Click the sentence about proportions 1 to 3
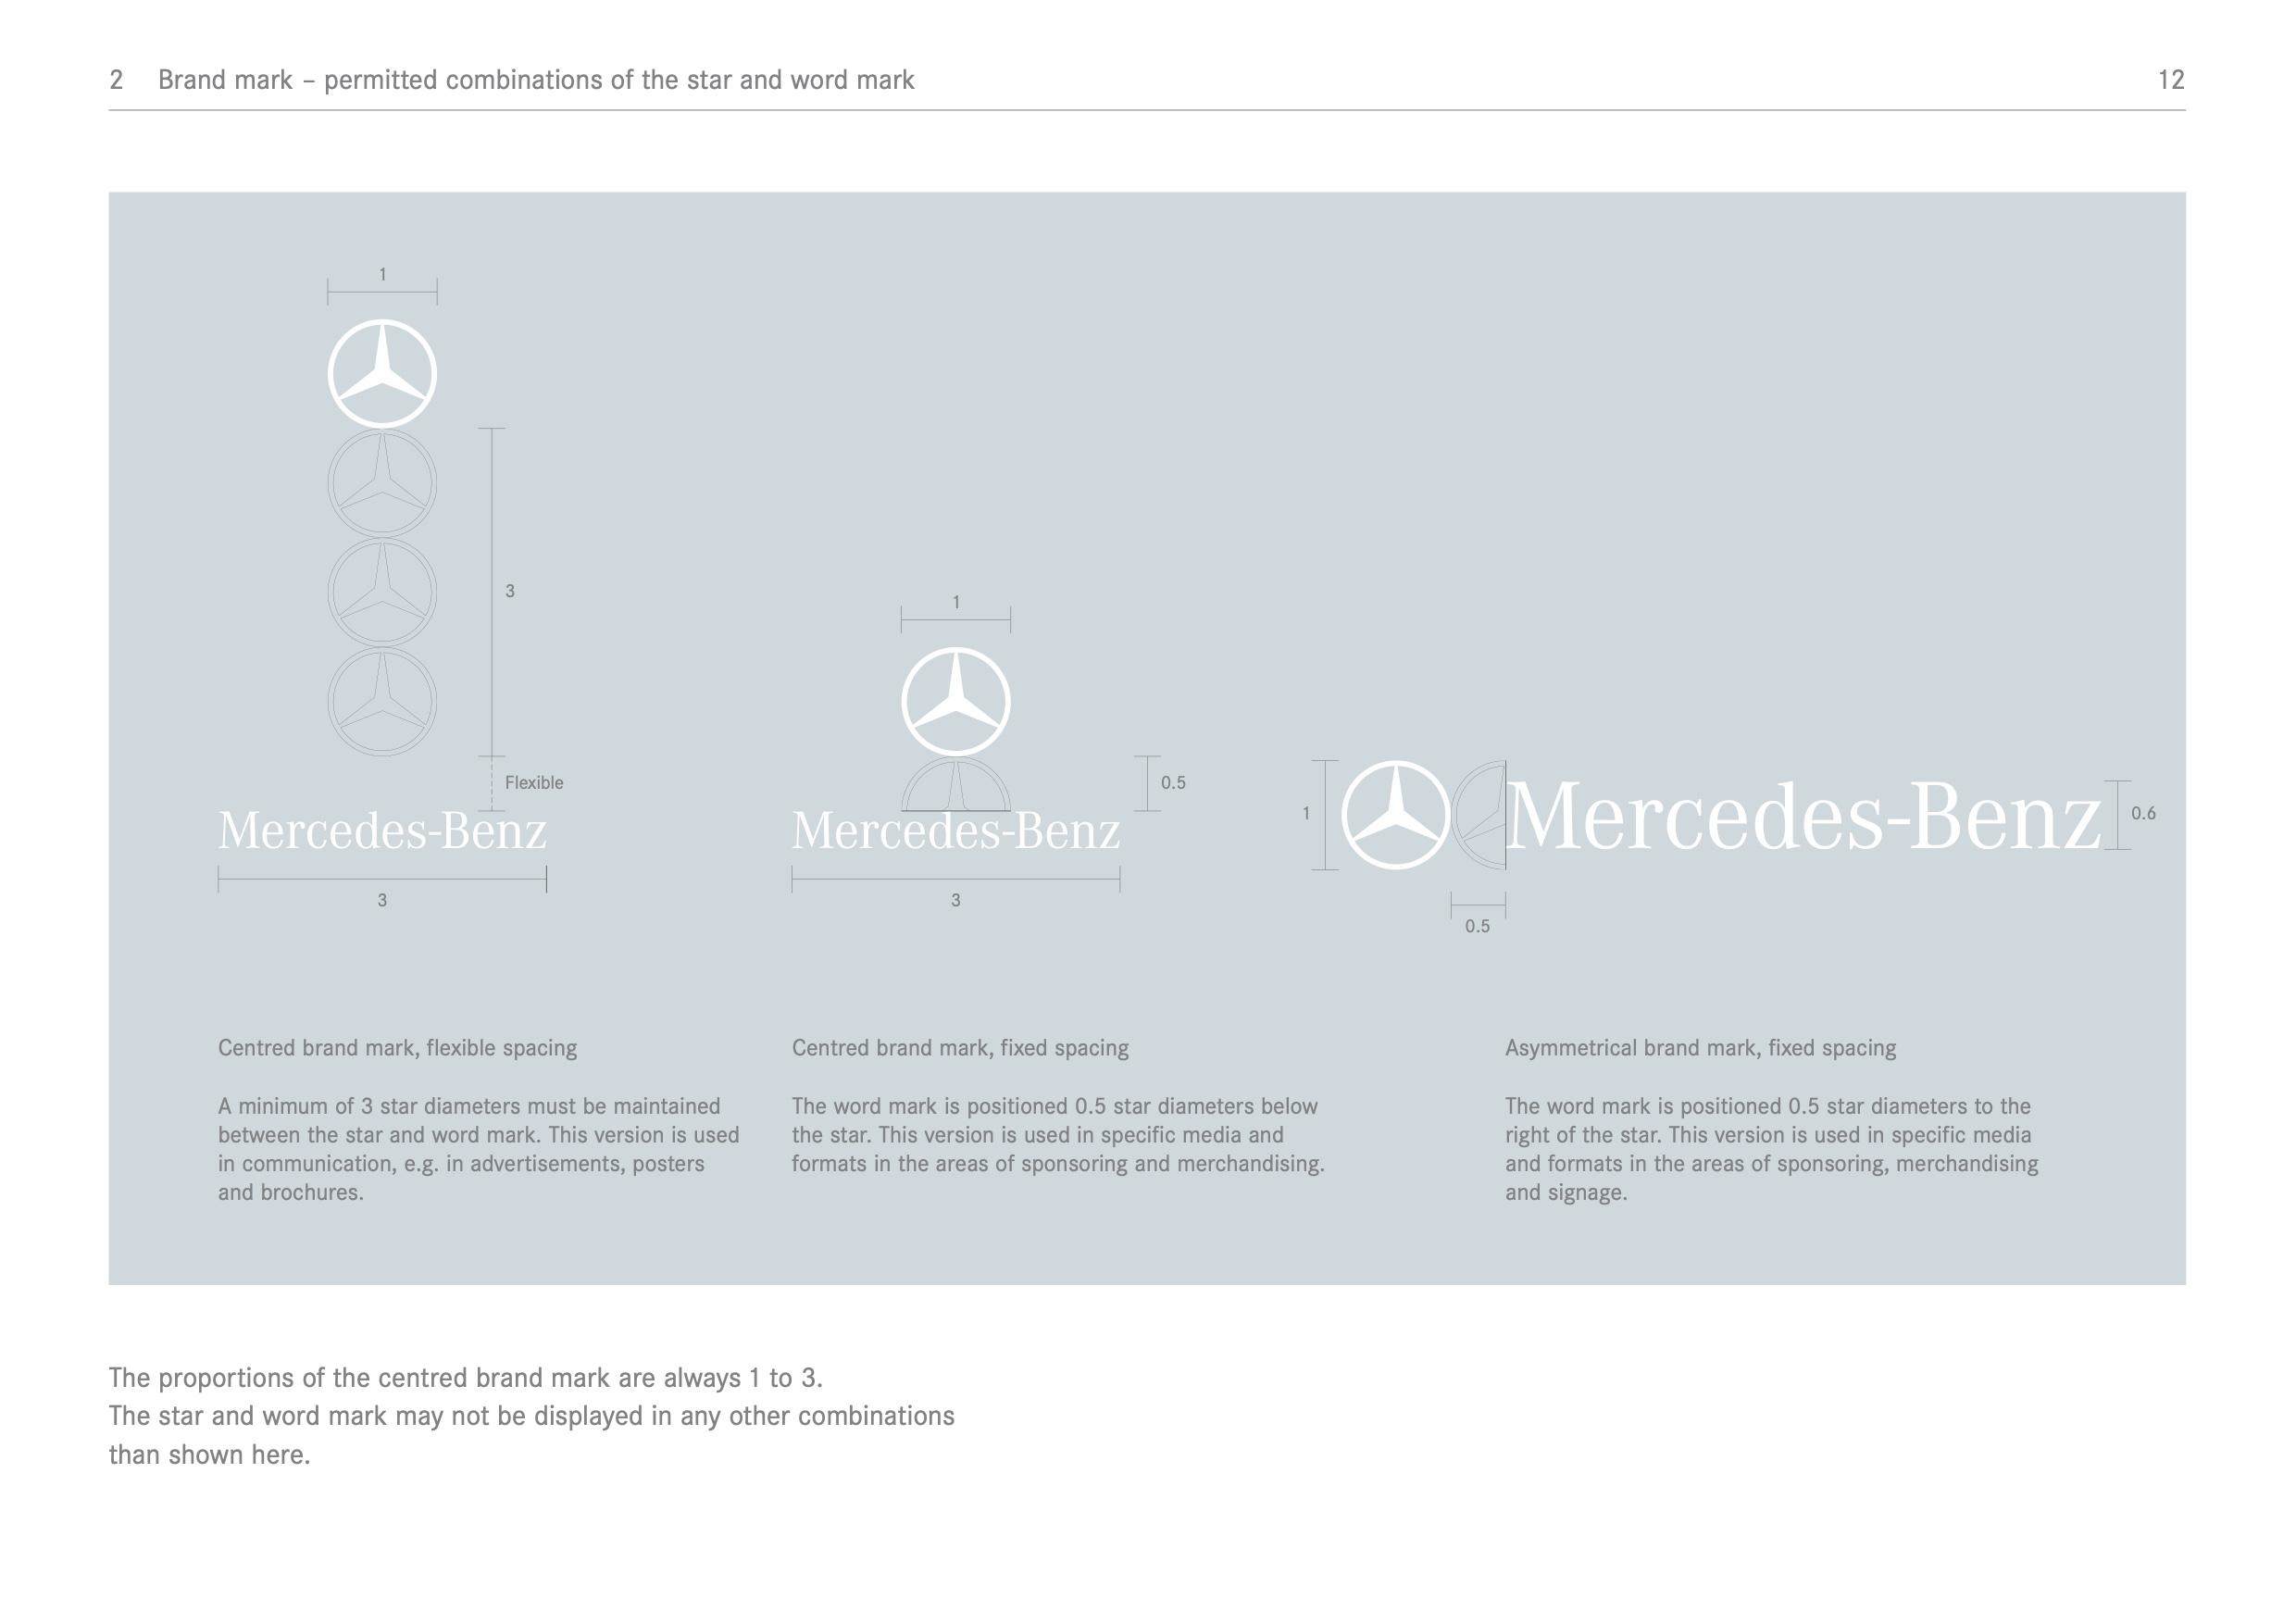Viewport: 2296px width, 1623px height. click(466, 1378)
